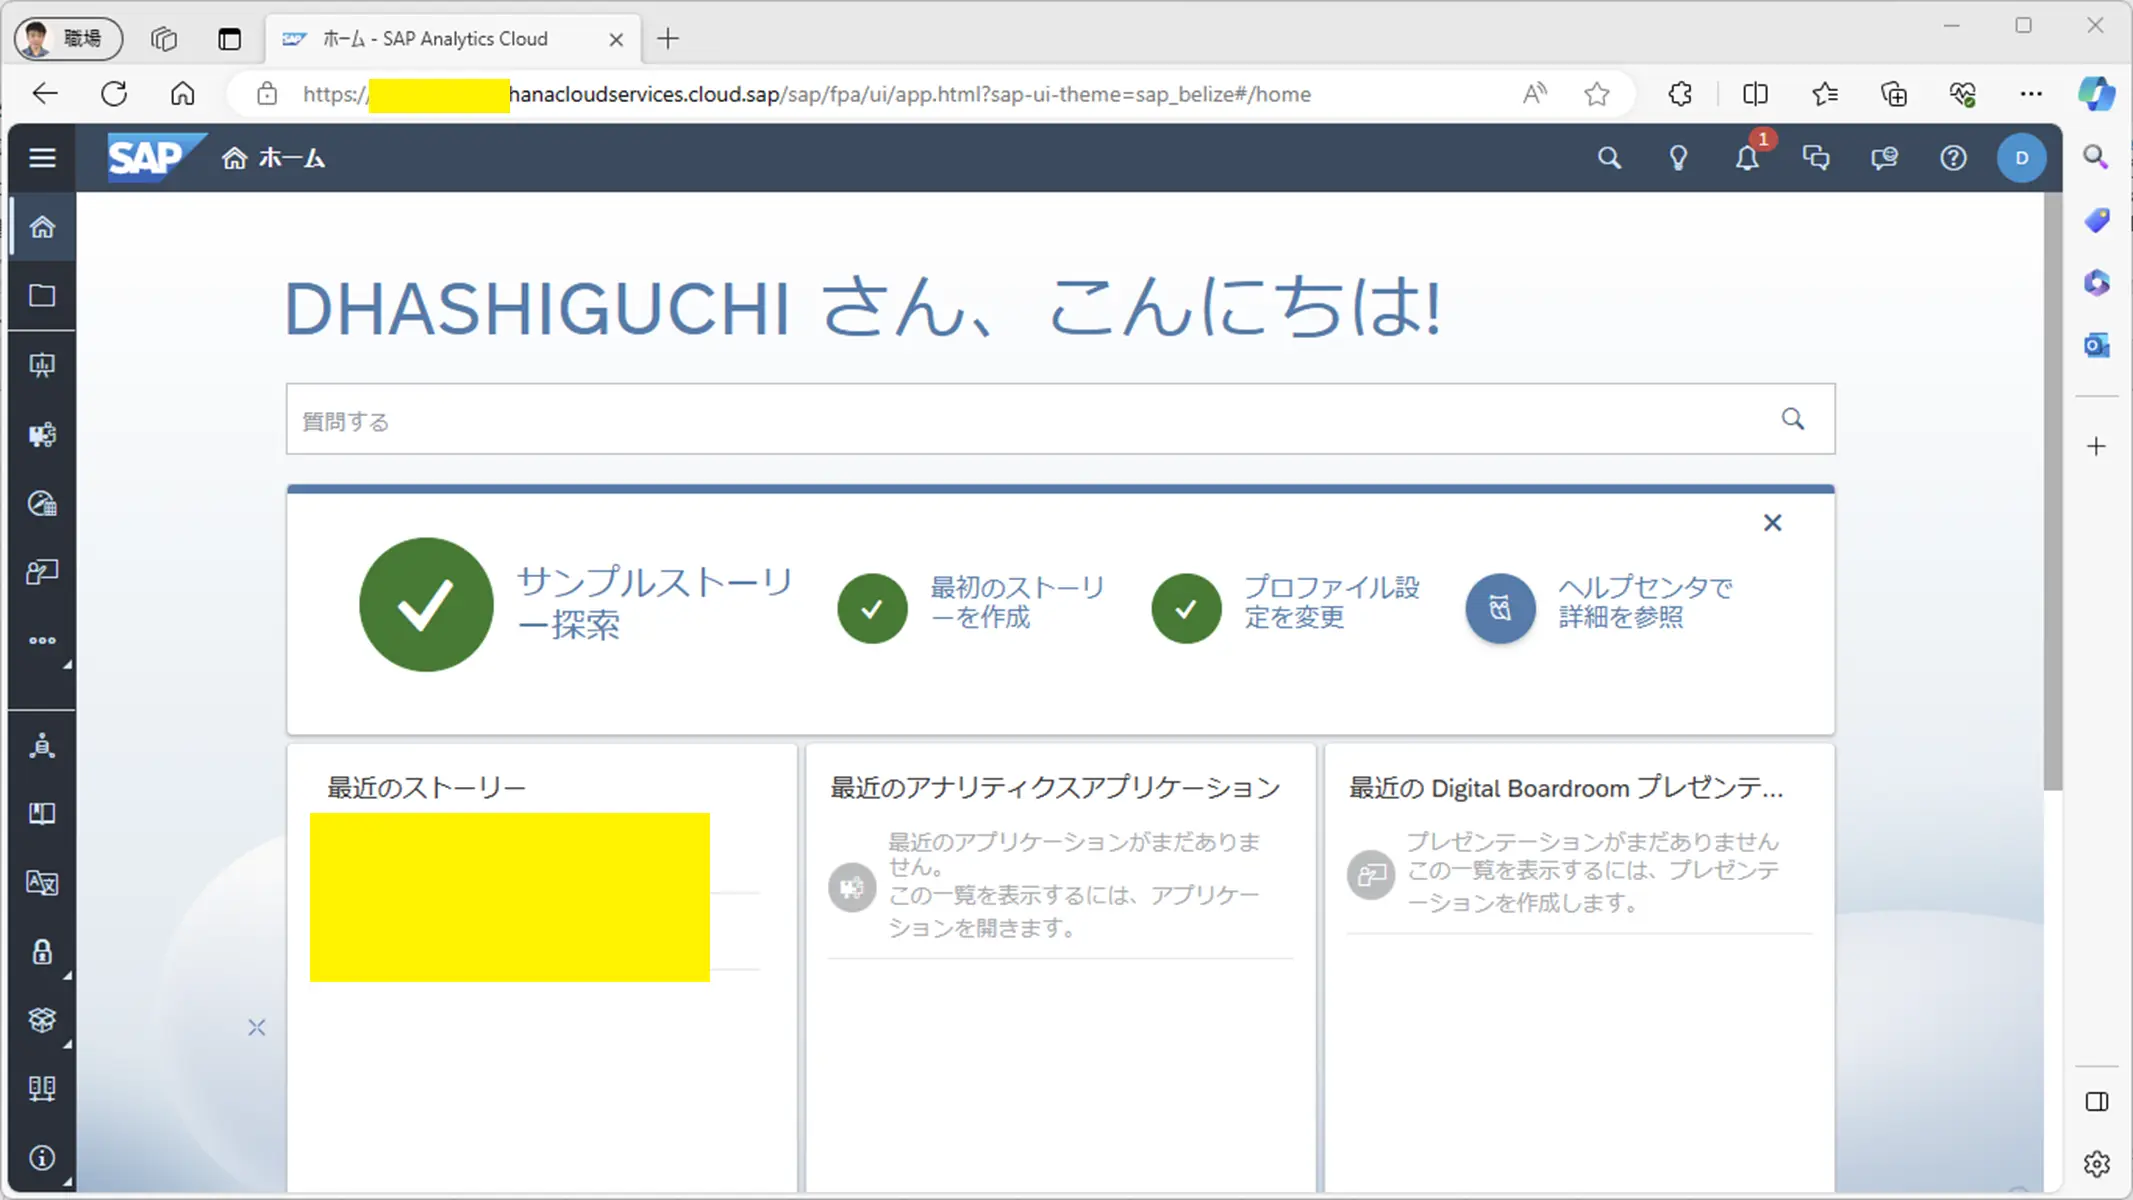
Task: Expand the More (three dots) sidebar item
Action: tap(42, 641)
